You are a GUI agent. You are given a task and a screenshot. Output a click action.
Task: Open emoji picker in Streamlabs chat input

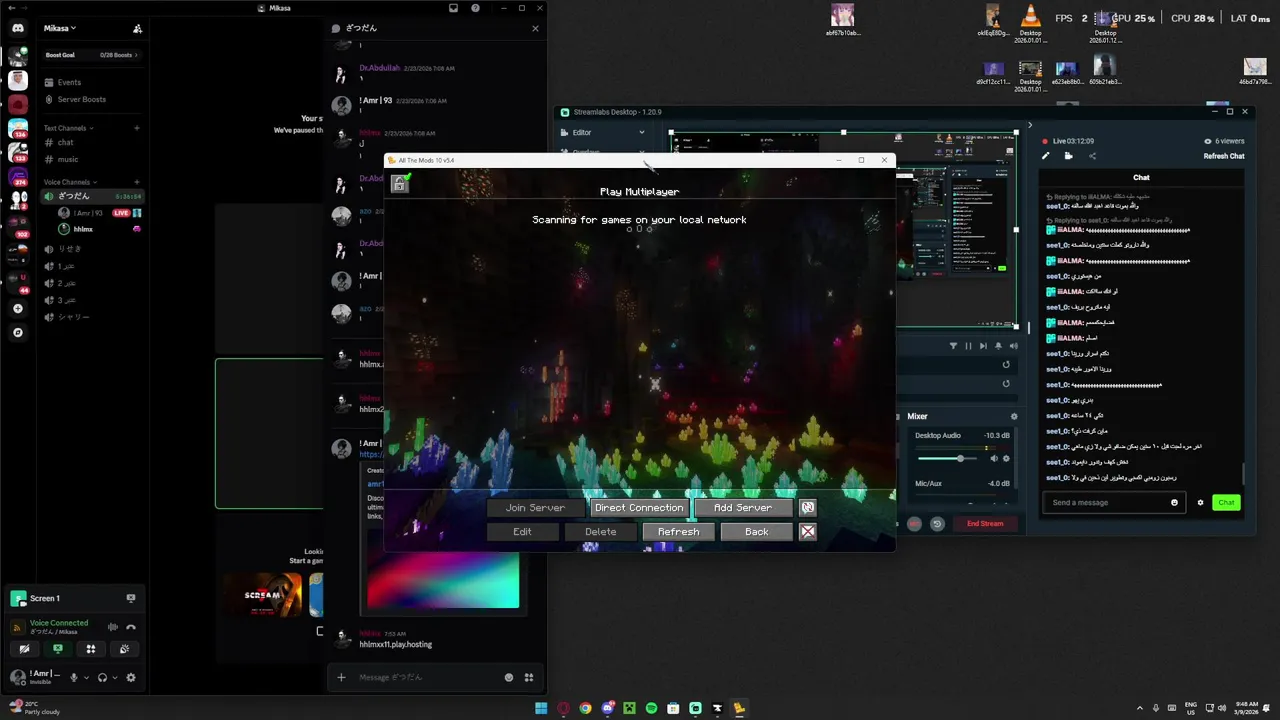[x=1174, y=503]
